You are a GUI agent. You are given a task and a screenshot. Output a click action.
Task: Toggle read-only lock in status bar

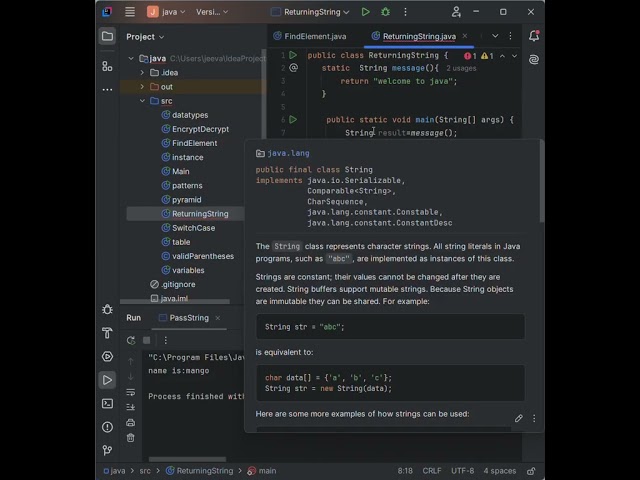point(531,471)
